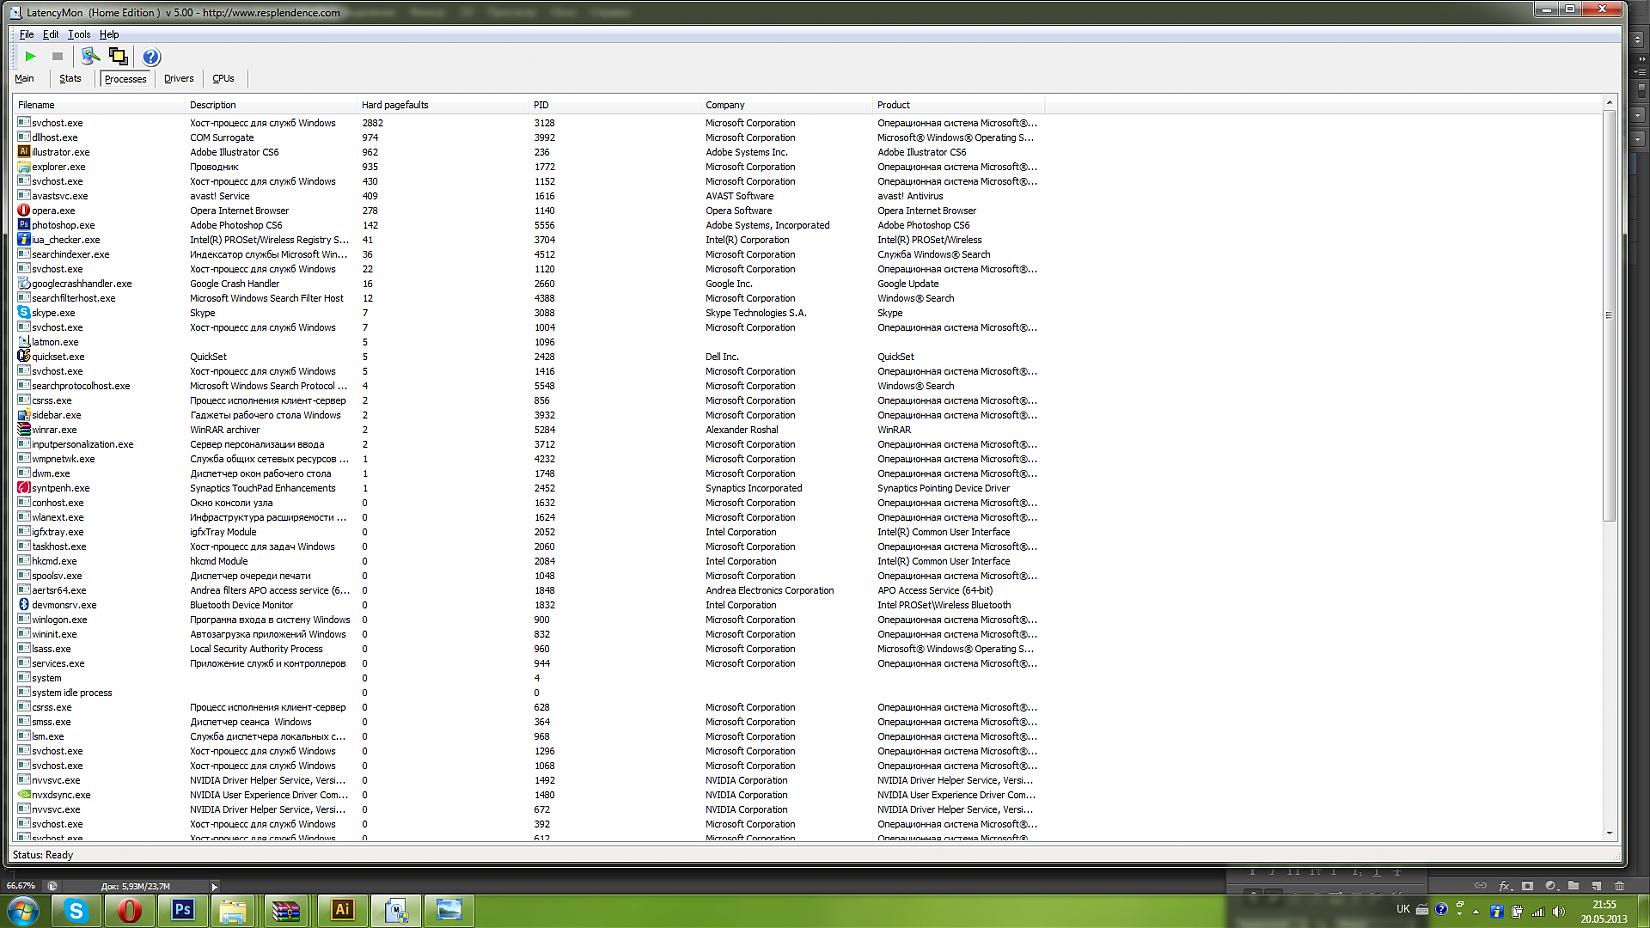Select the avastsvc.exe process row
Image resolution: width=1650 pixels, height=928 pixels.
530,196
